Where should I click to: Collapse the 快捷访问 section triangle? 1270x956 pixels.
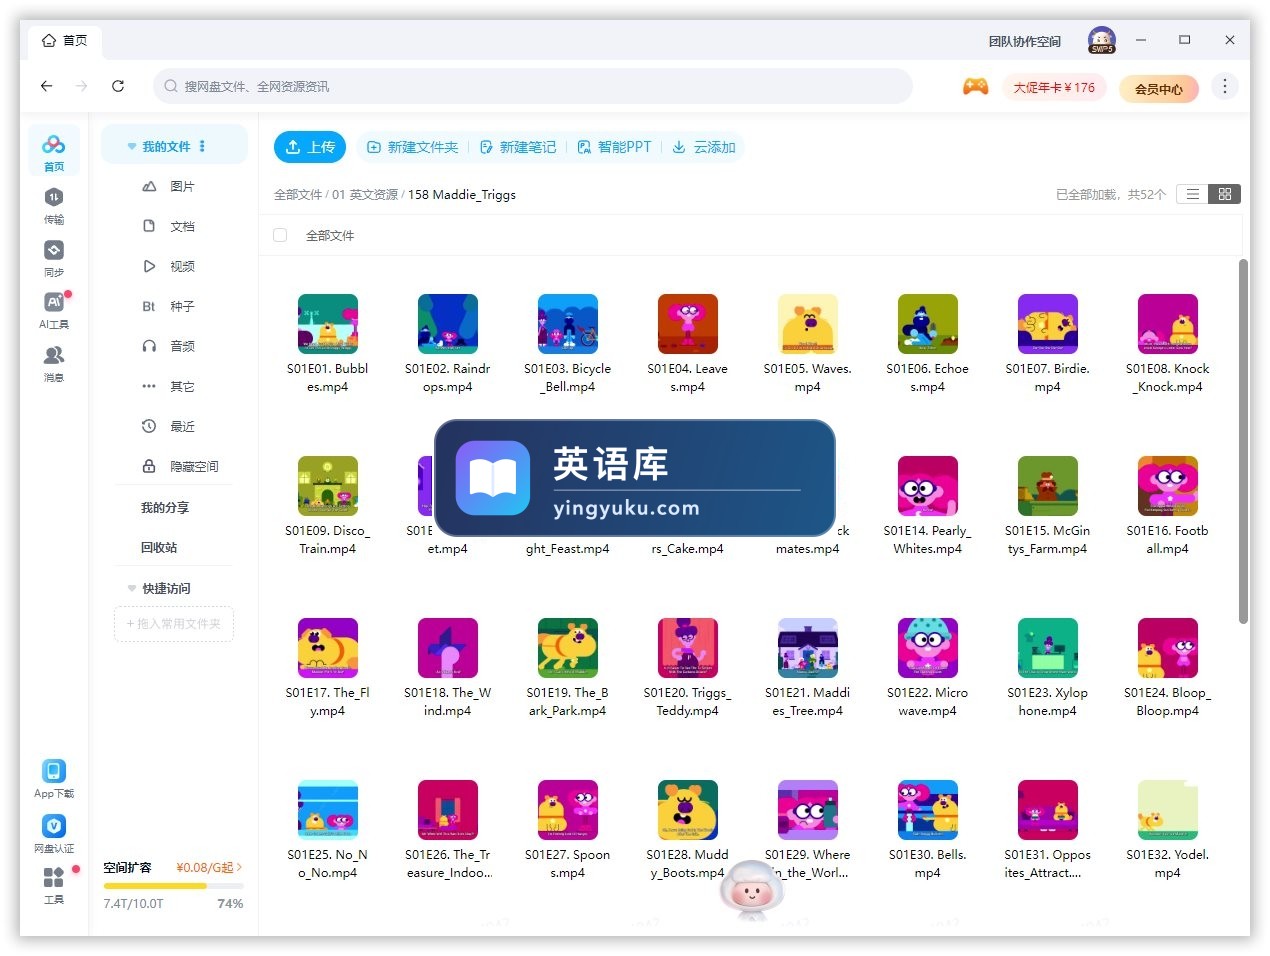[131, 588]
